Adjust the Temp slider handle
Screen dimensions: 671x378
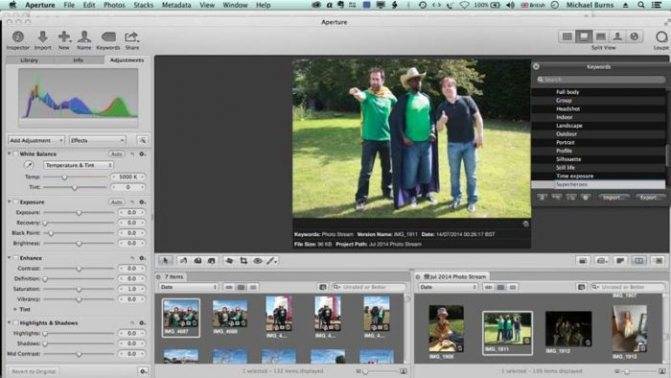65,177
